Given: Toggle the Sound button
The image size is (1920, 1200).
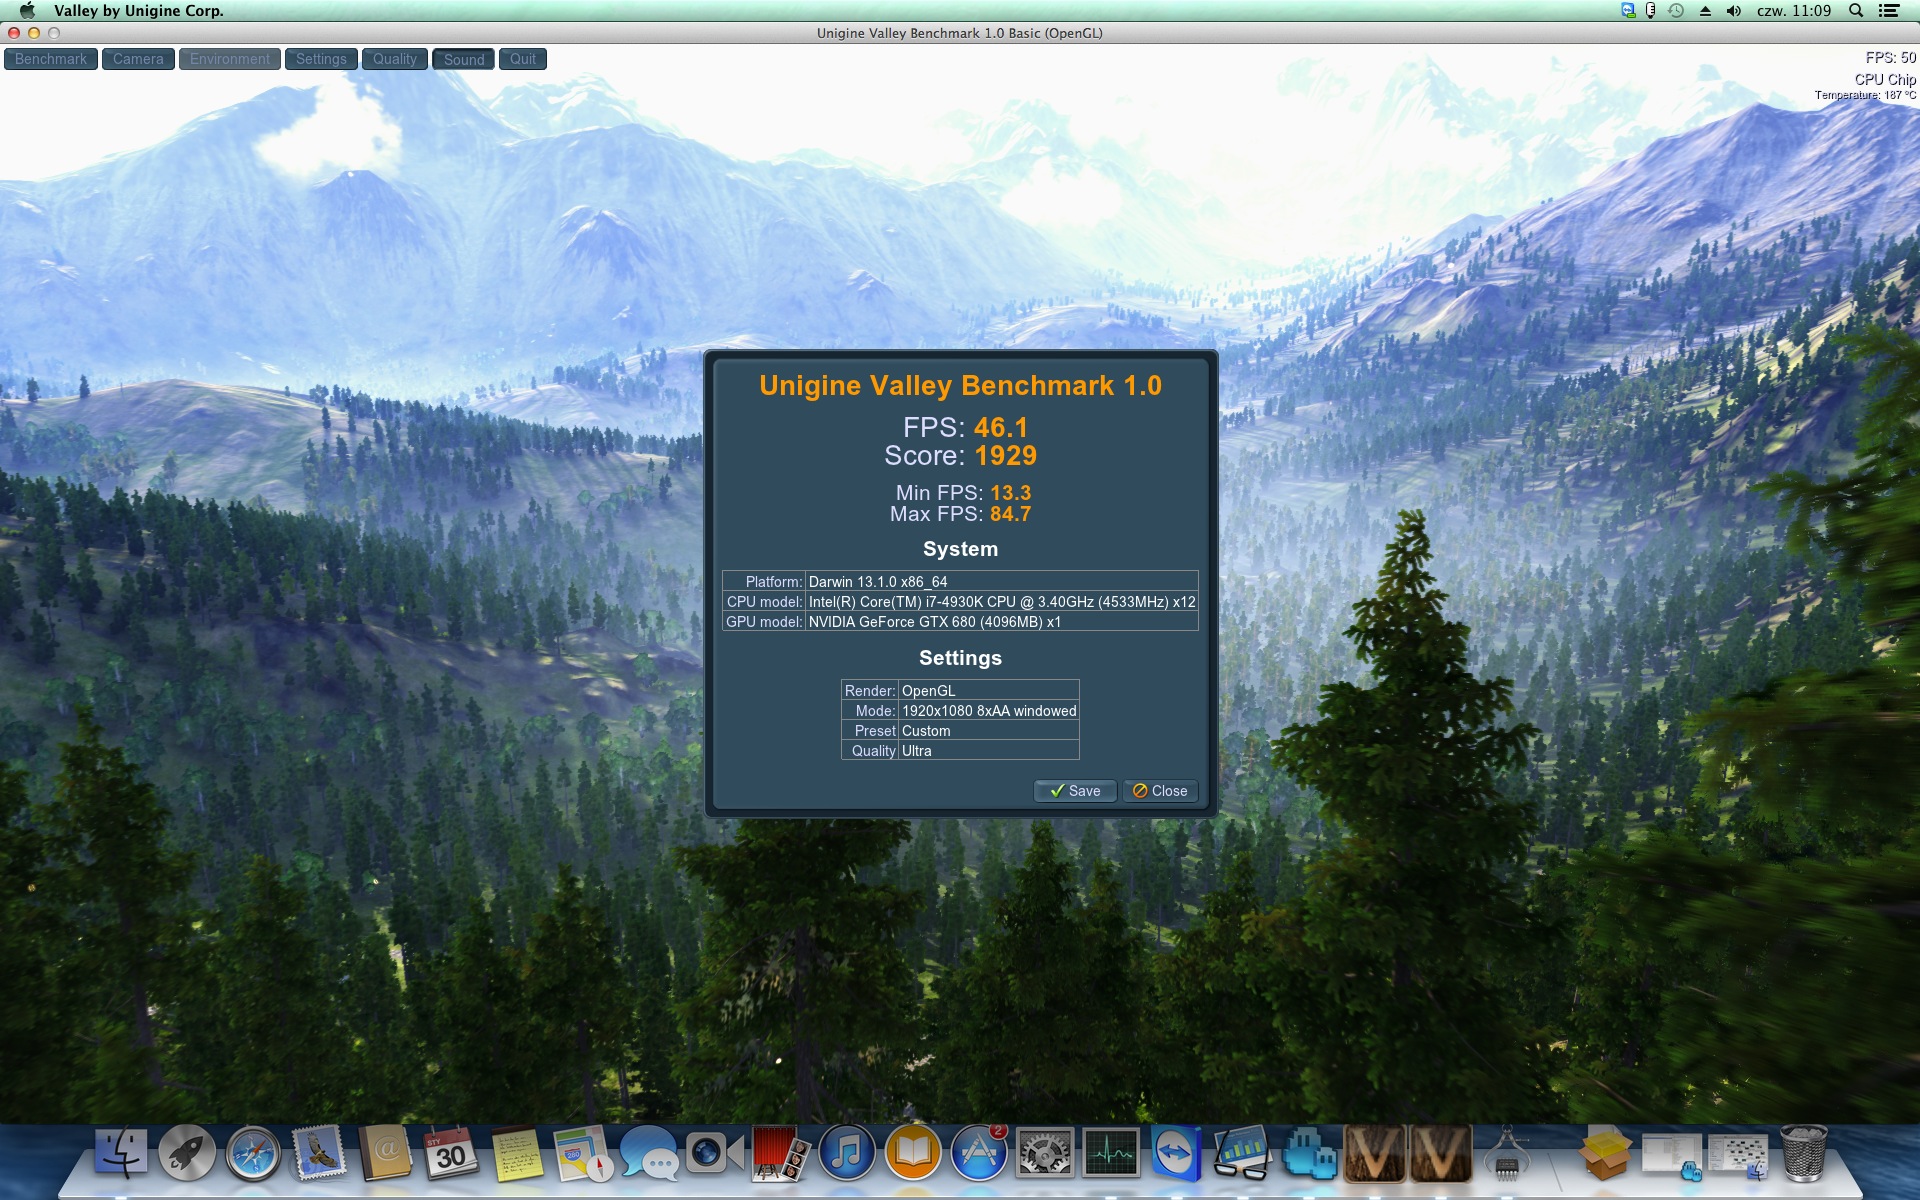Looking at the screenshot, I should (x=464, y=59).
